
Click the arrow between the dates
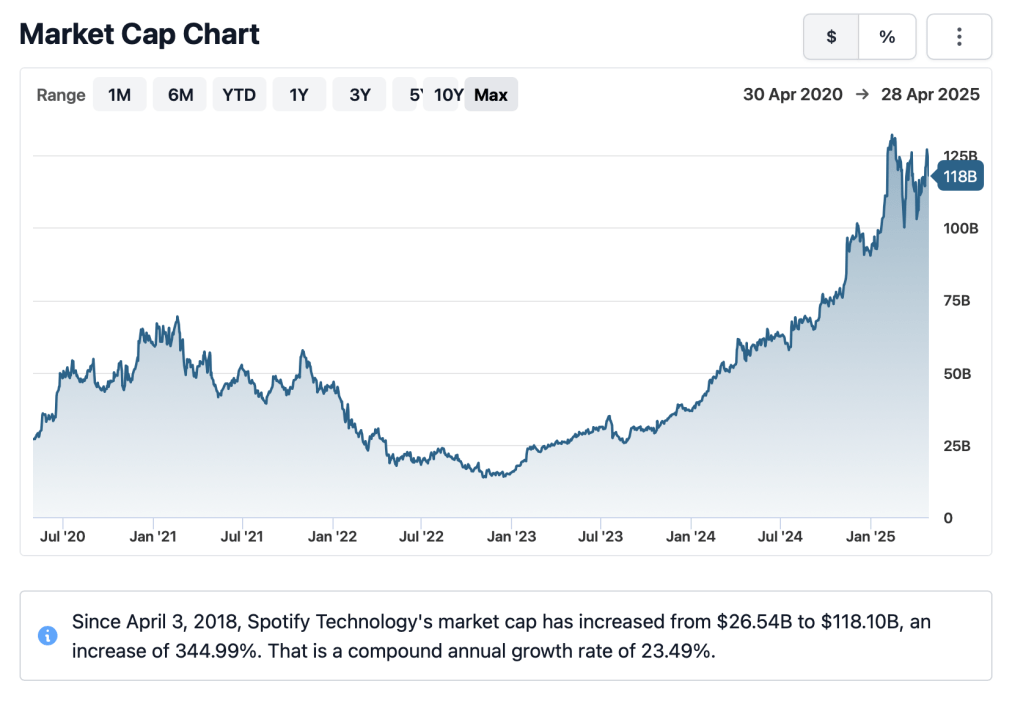click(x=862, y=95)
